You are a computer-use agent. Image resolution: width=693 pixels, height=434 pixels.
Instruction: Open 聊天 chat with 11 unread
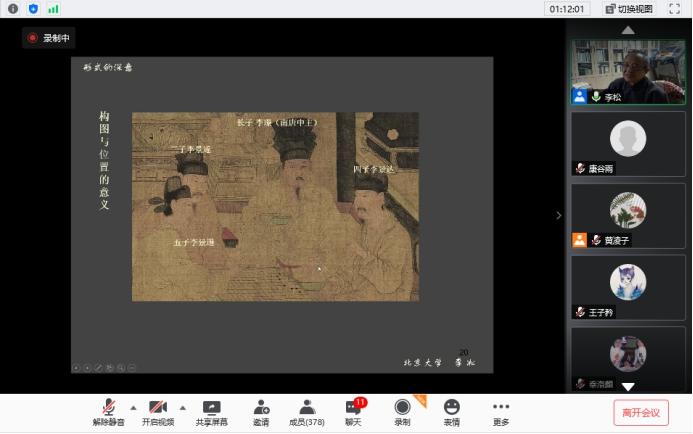click(x=353, y=412)
